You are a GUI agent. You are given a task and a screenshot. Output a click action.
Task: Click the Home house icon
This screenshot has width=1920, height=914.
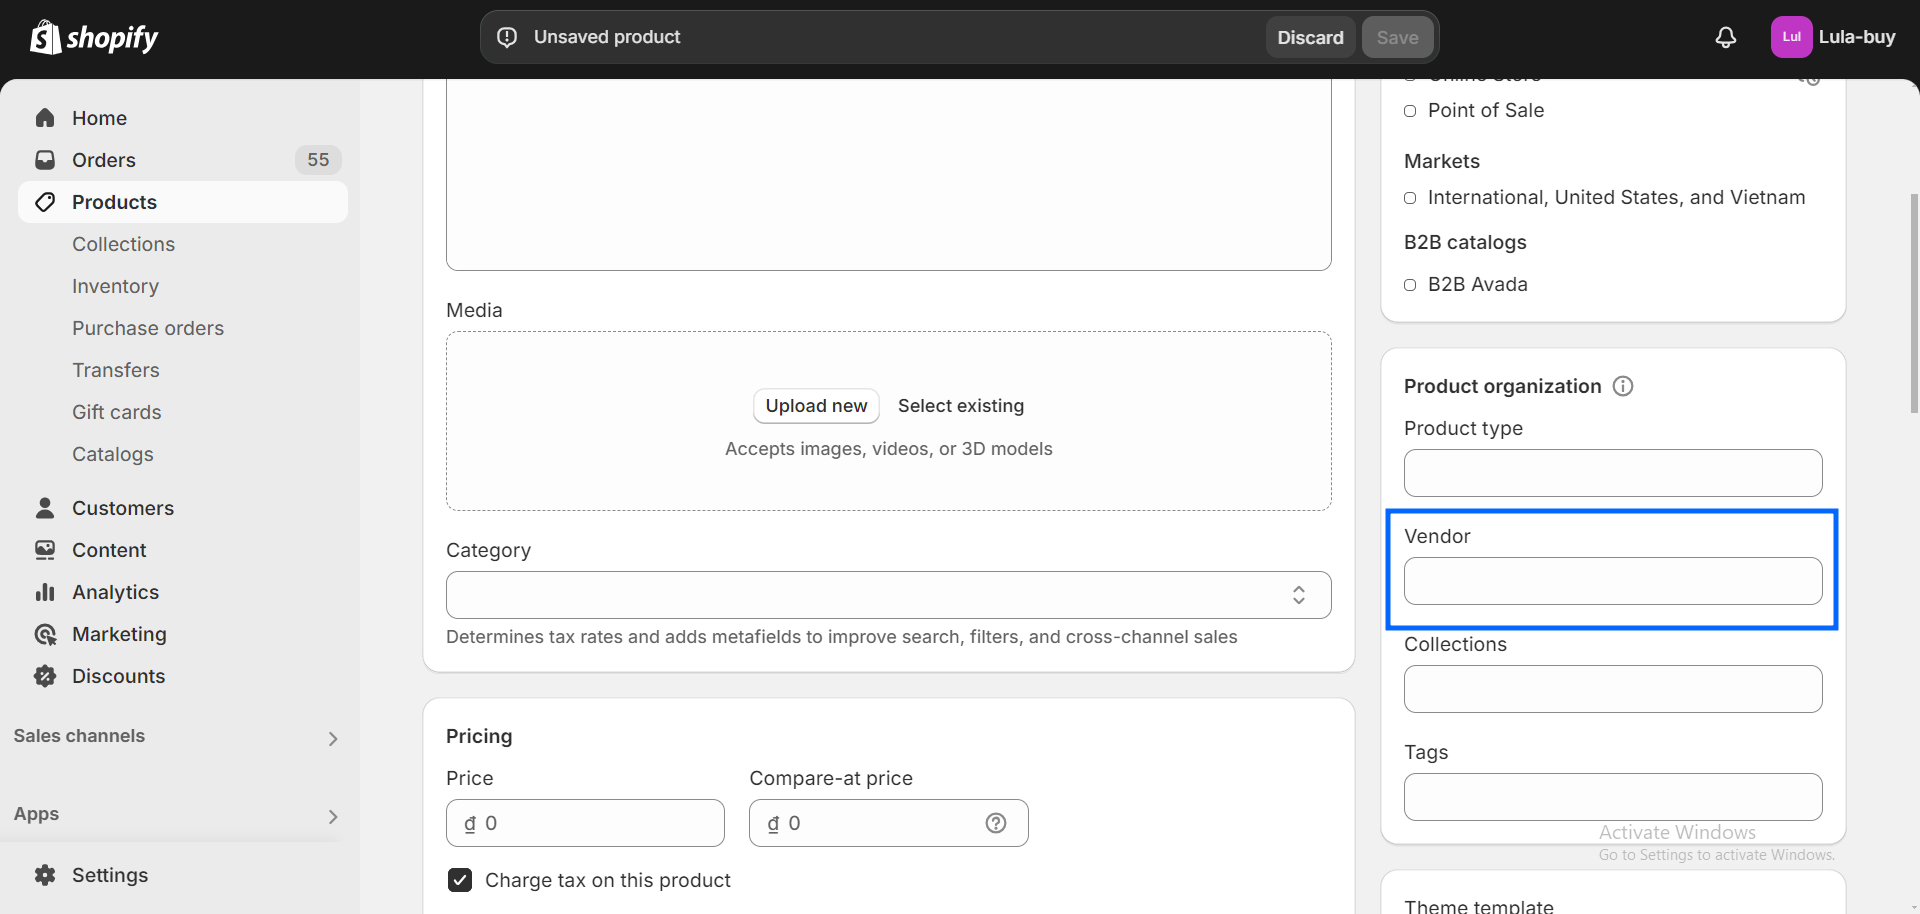(45, 118)
